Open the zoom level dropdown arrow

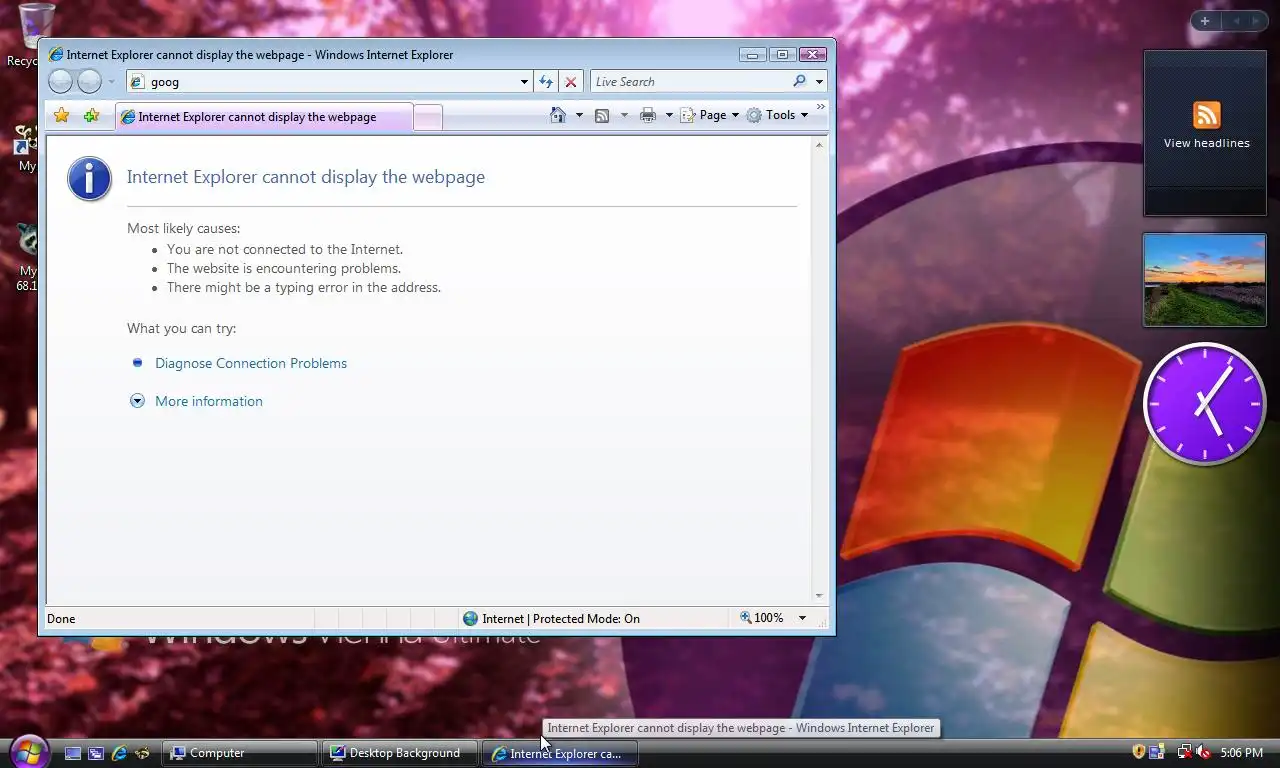(x=802, y=618)
